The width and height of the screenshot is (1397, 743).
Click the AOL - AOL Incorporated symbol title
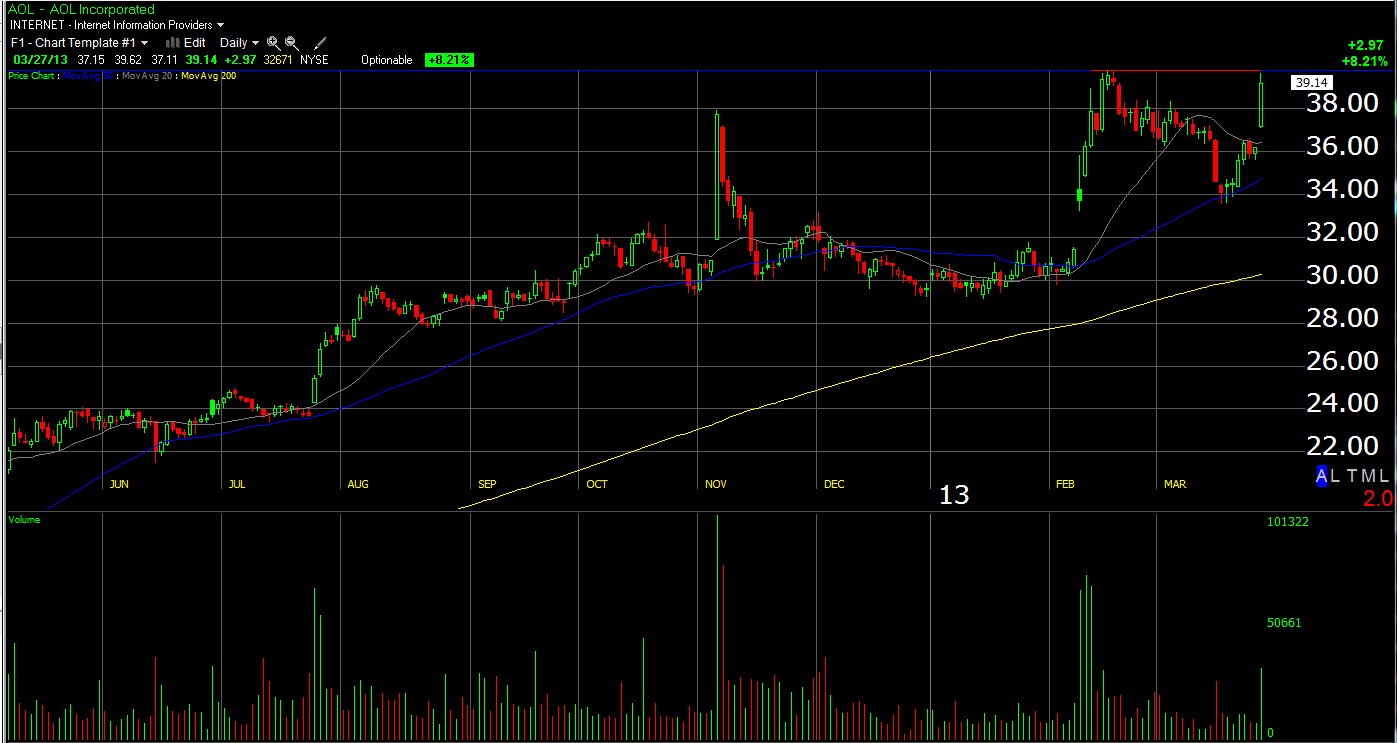(x=82, y=9)
